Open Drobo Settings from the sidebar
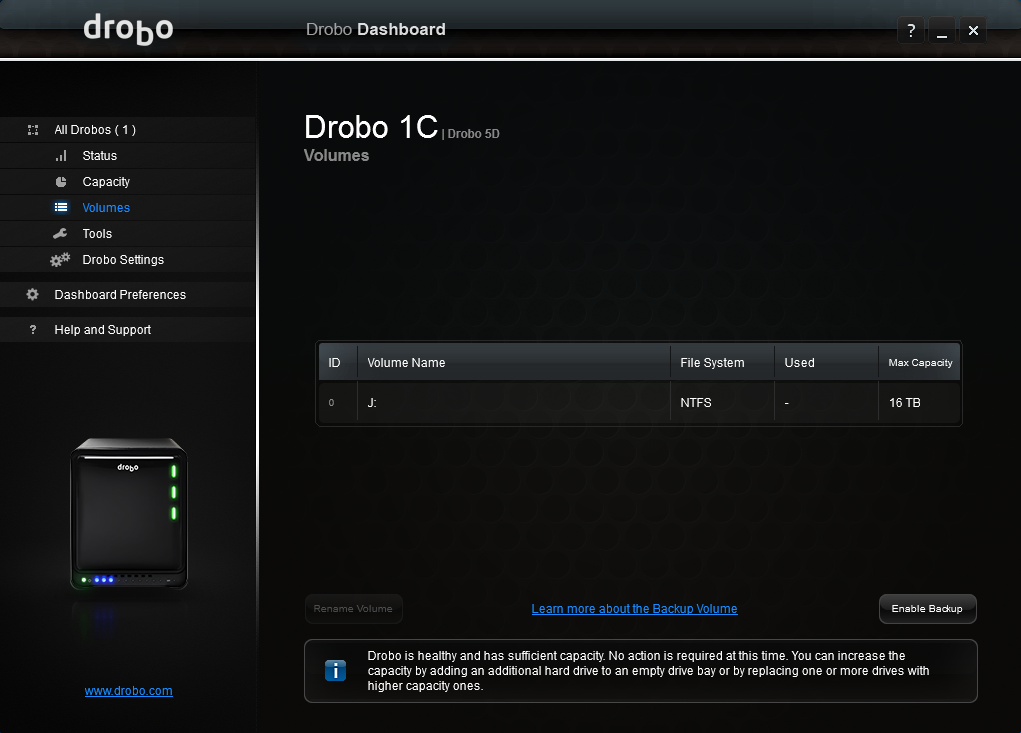 123,260
